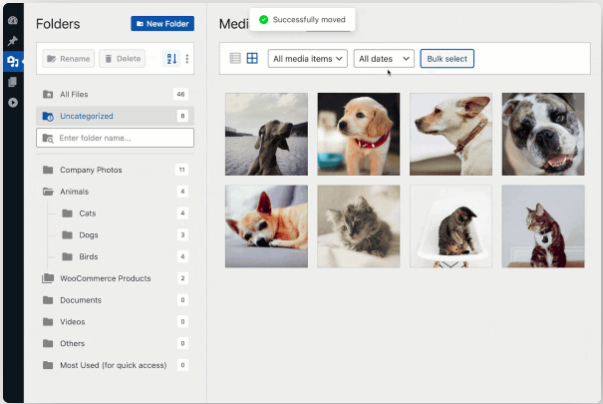Focus the Enter folder name search field
Screen dimensions: 603x404
[115, 138]
